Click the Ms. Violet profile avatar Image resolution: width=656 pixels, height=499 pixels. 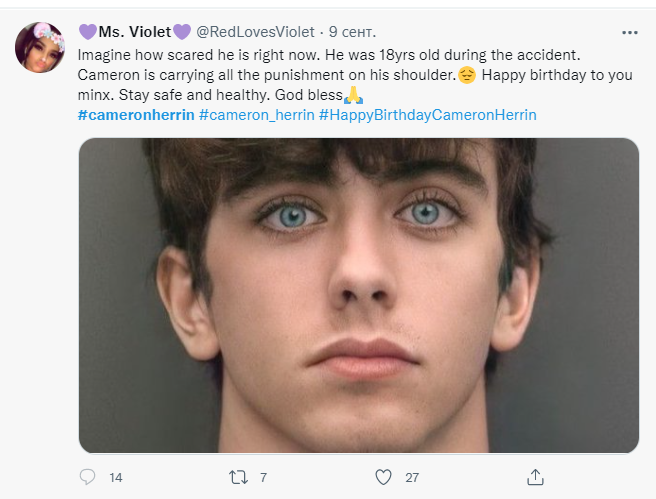pos(41,47)
